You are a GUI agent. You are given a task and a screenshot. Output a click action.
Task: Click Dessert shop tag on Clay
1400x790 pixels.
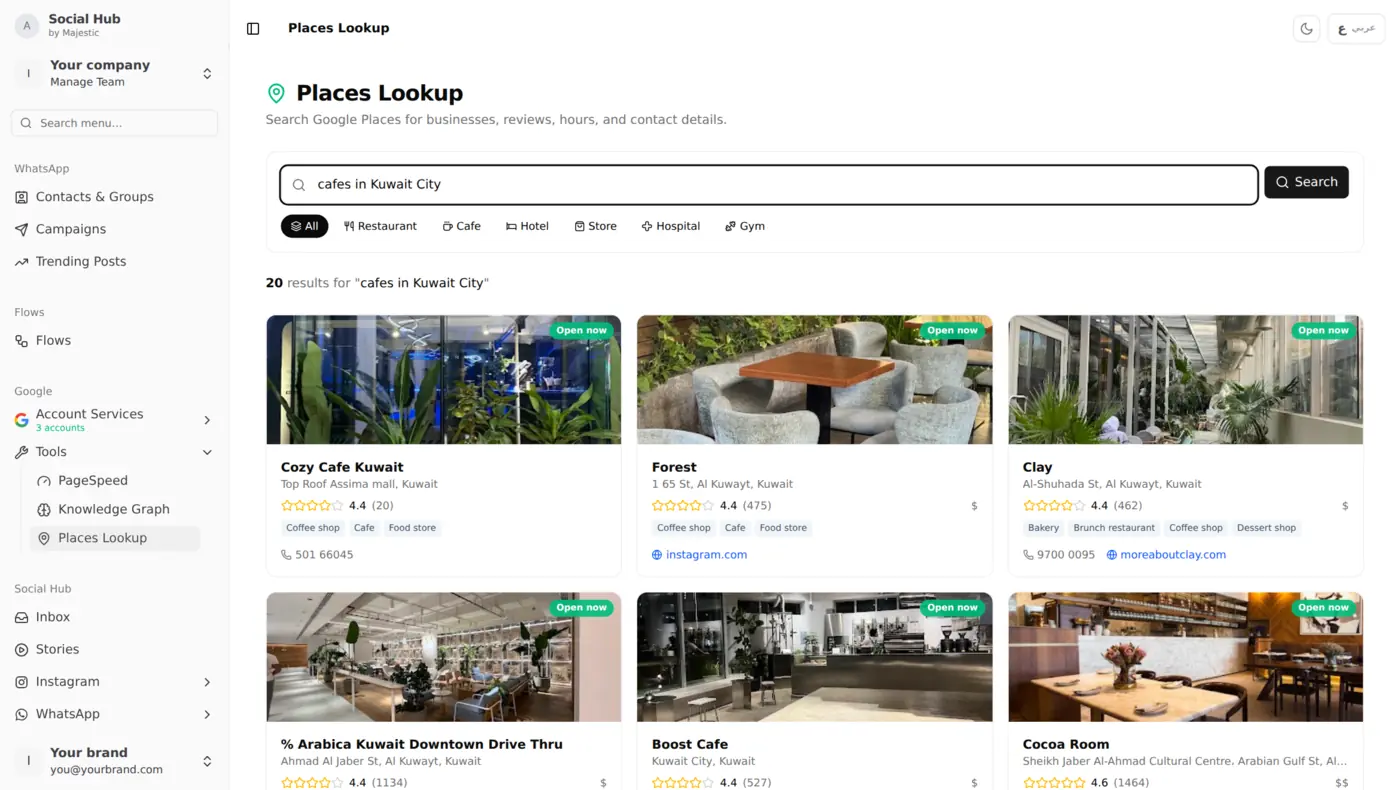tap(1266, 528)
